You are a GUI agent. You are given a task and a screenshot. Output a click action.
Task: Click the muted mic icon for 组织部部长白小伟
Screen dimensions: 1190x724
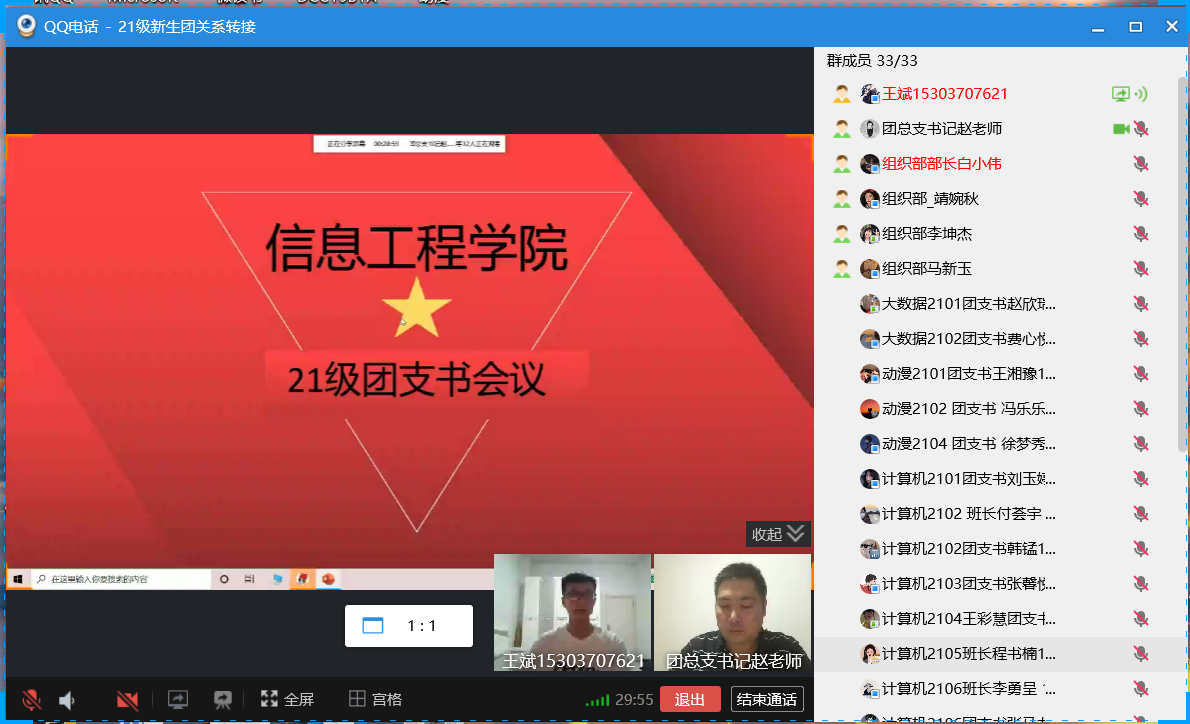(x=1140, y=164)
